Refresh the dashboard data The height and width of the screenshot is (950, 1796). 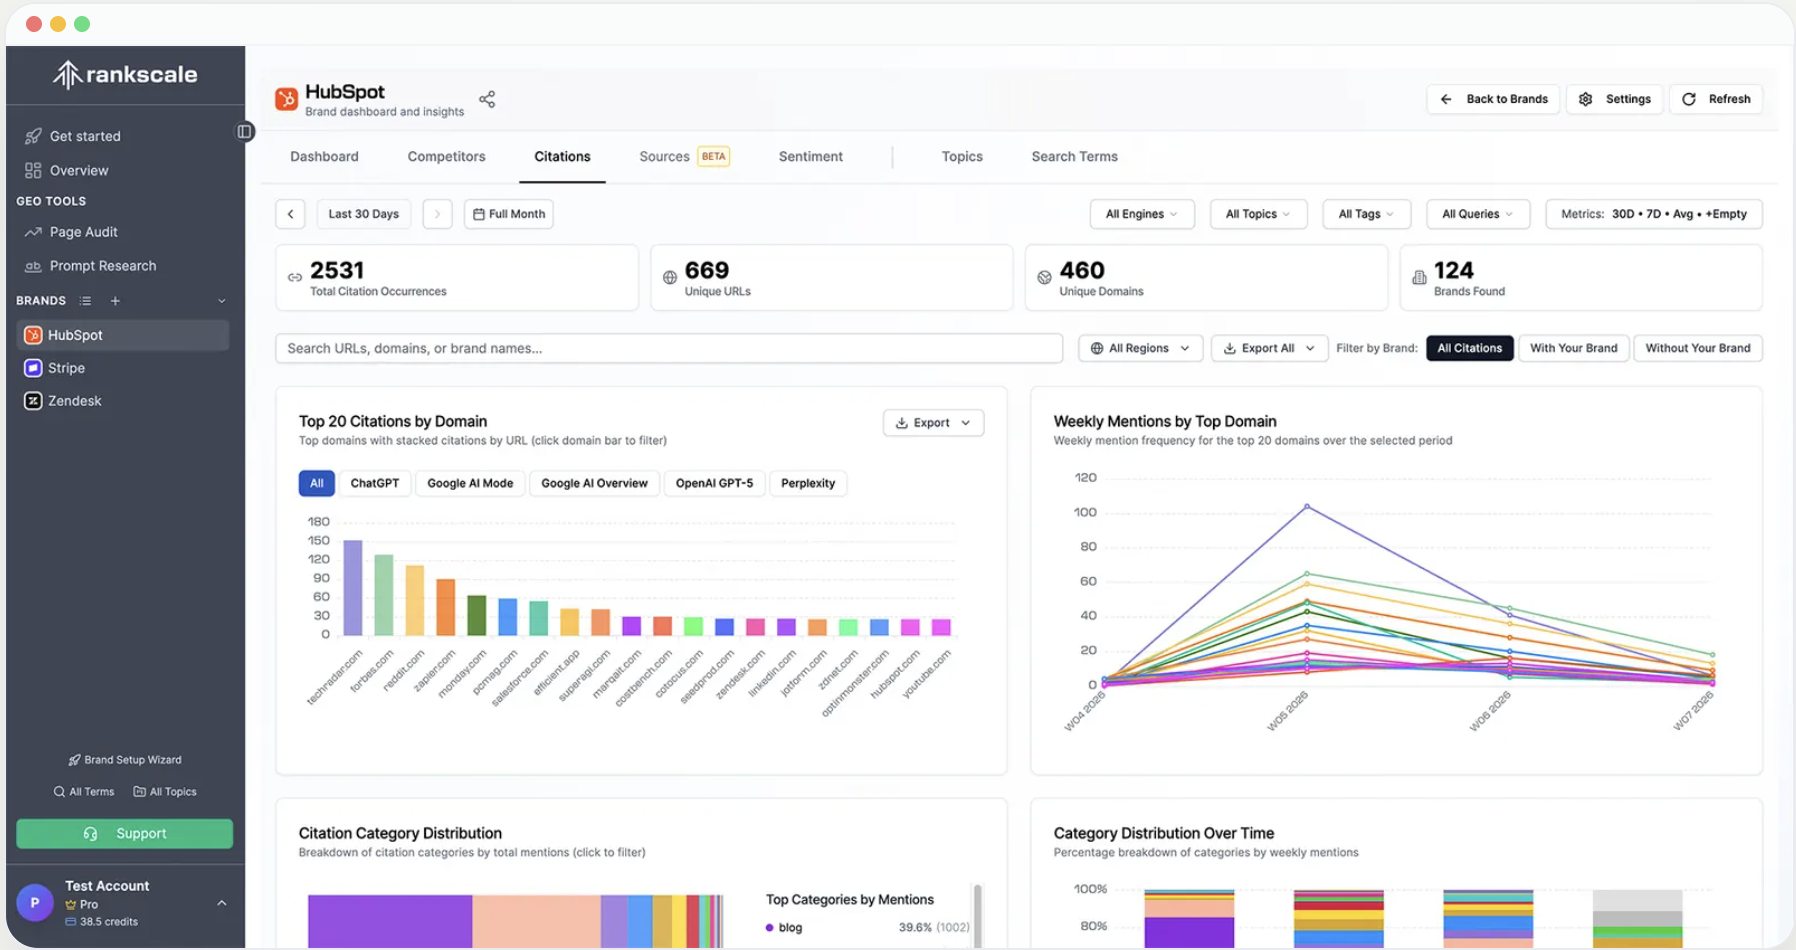click(x=1716, y=99)
